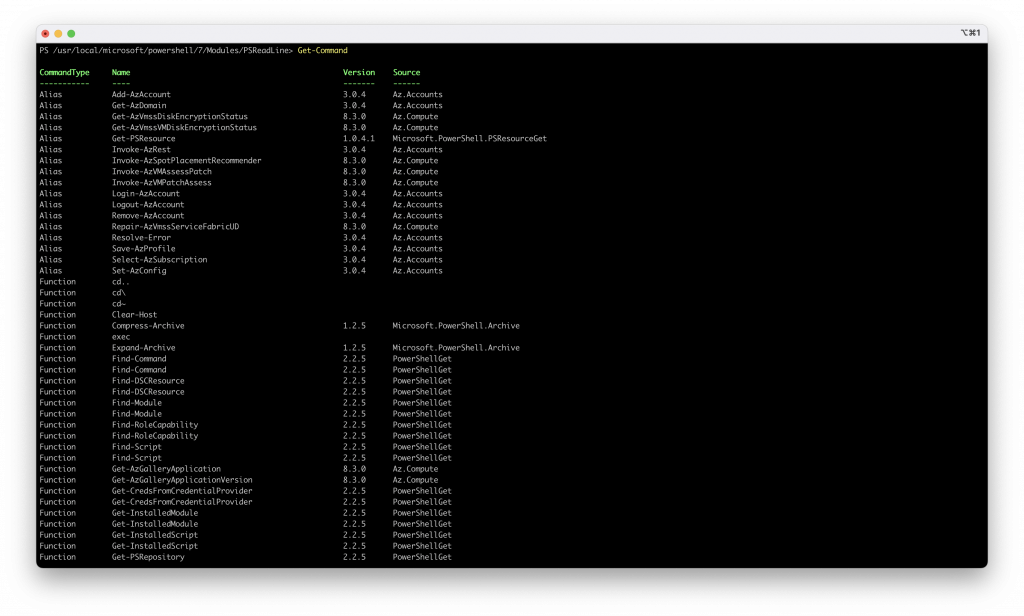Click the Version column header
Viewport: 1024px width, 616px height.
click(359, 73)
